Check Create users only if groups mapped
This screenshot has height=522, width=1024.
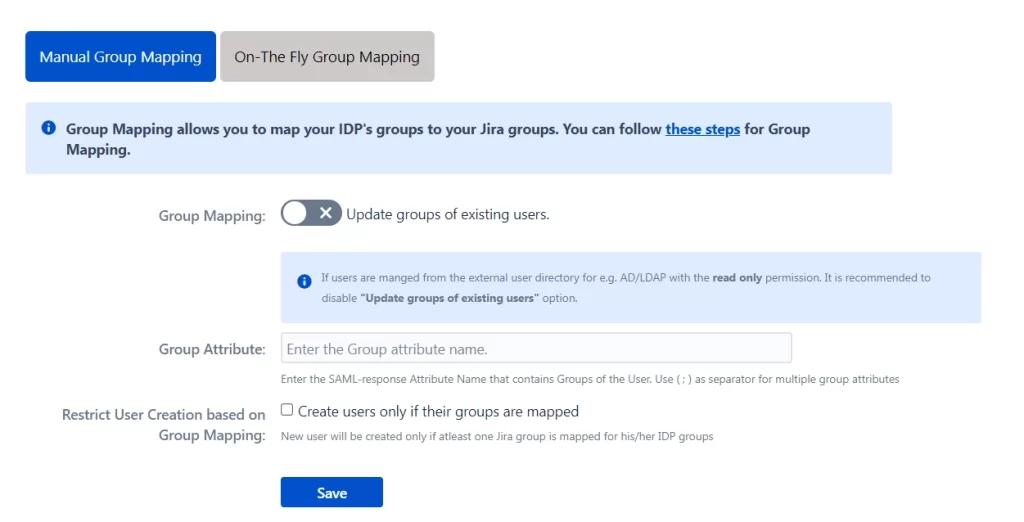(x=287, y=410)
